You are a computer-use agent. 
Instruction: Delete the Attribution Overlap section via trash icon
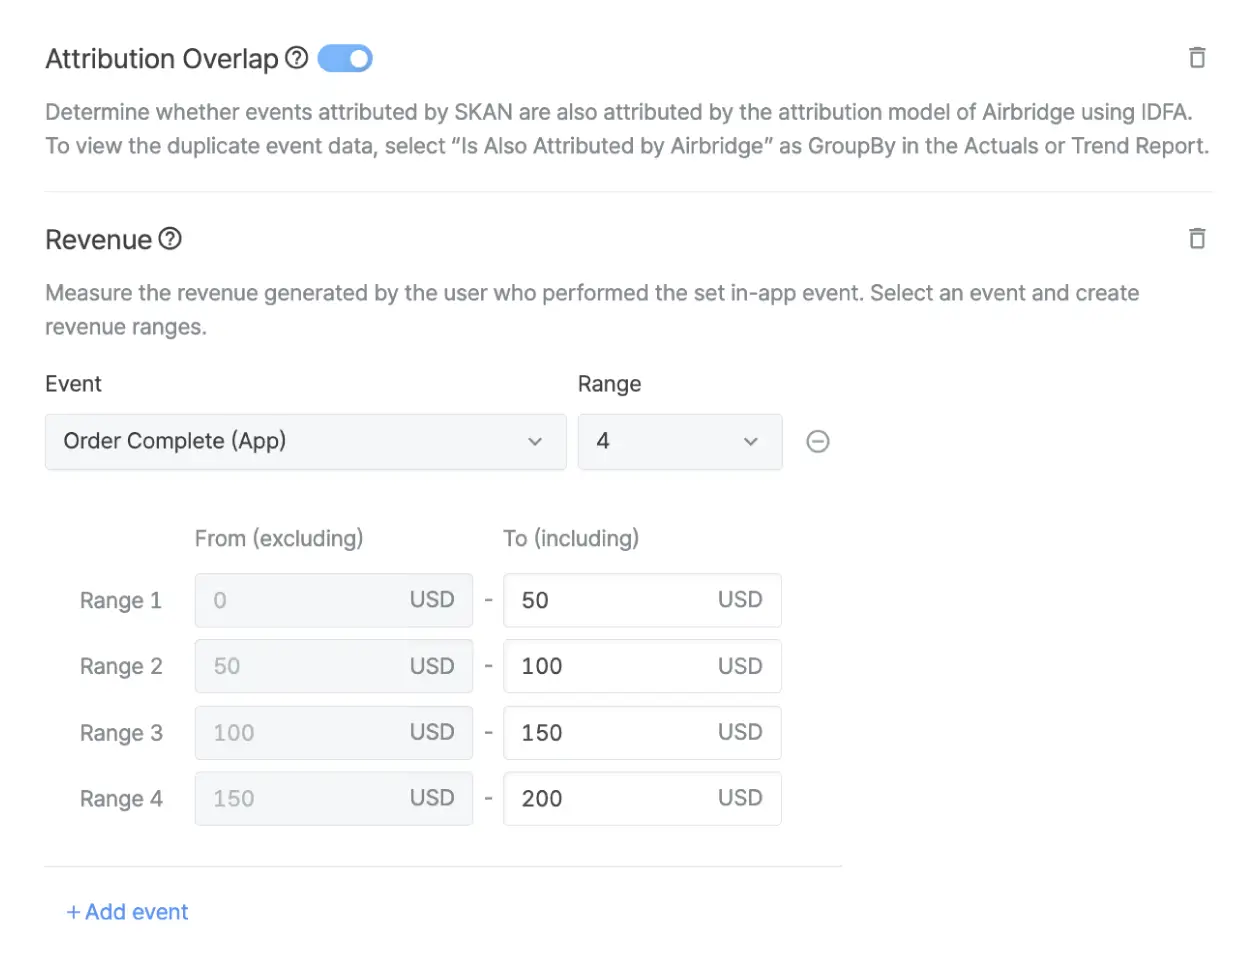(x=1196, y=58)
